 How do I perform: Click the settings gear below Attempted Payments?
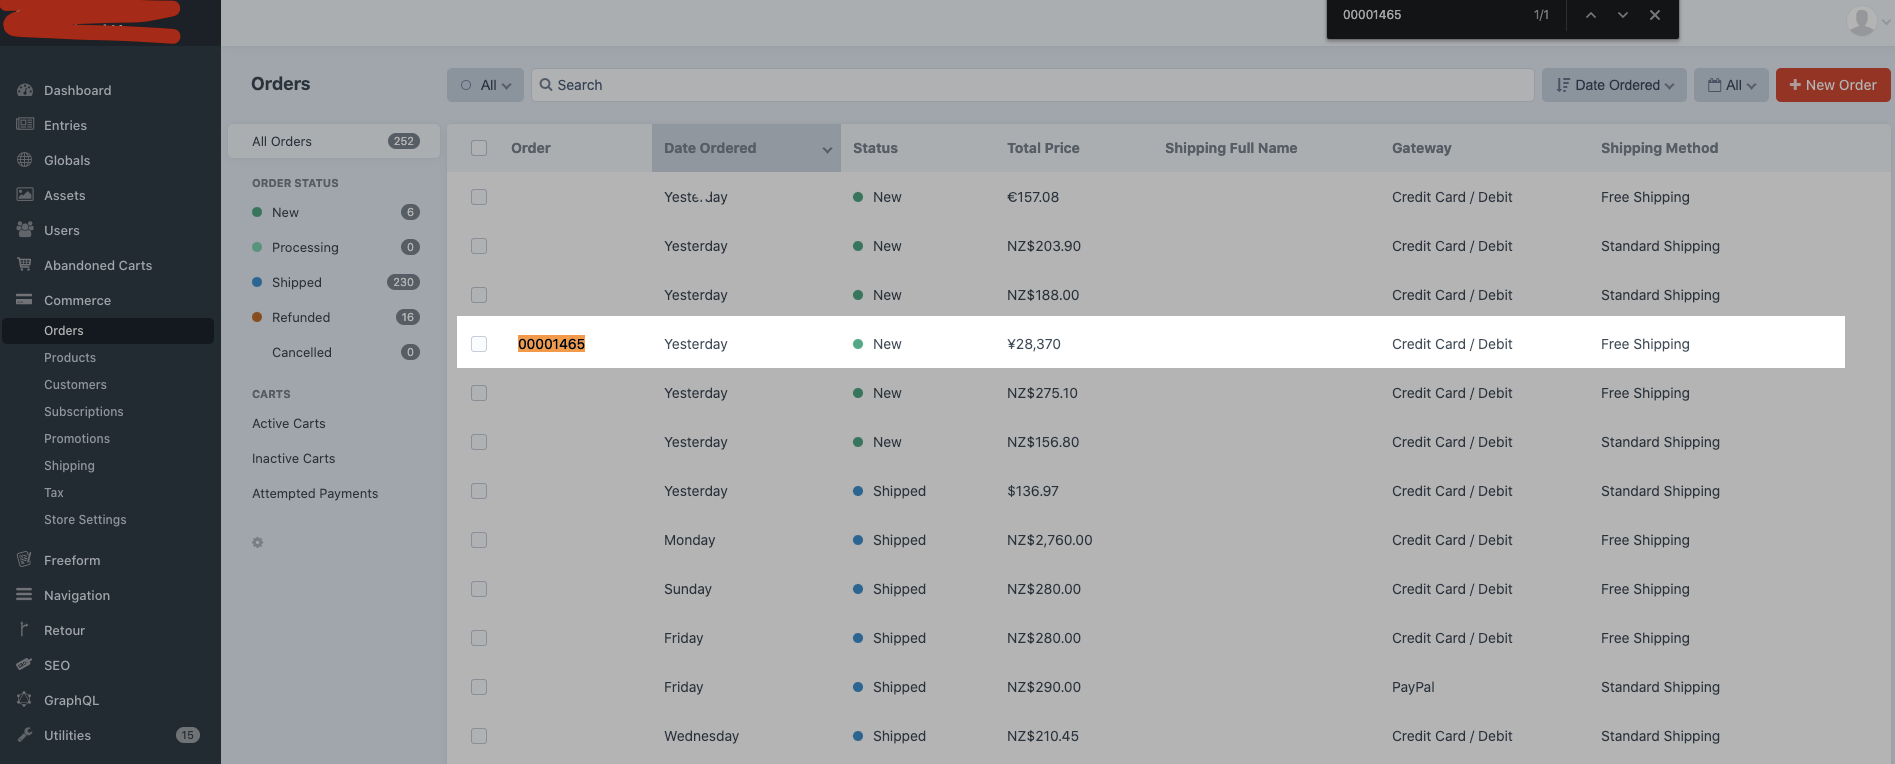click(257, 542)
